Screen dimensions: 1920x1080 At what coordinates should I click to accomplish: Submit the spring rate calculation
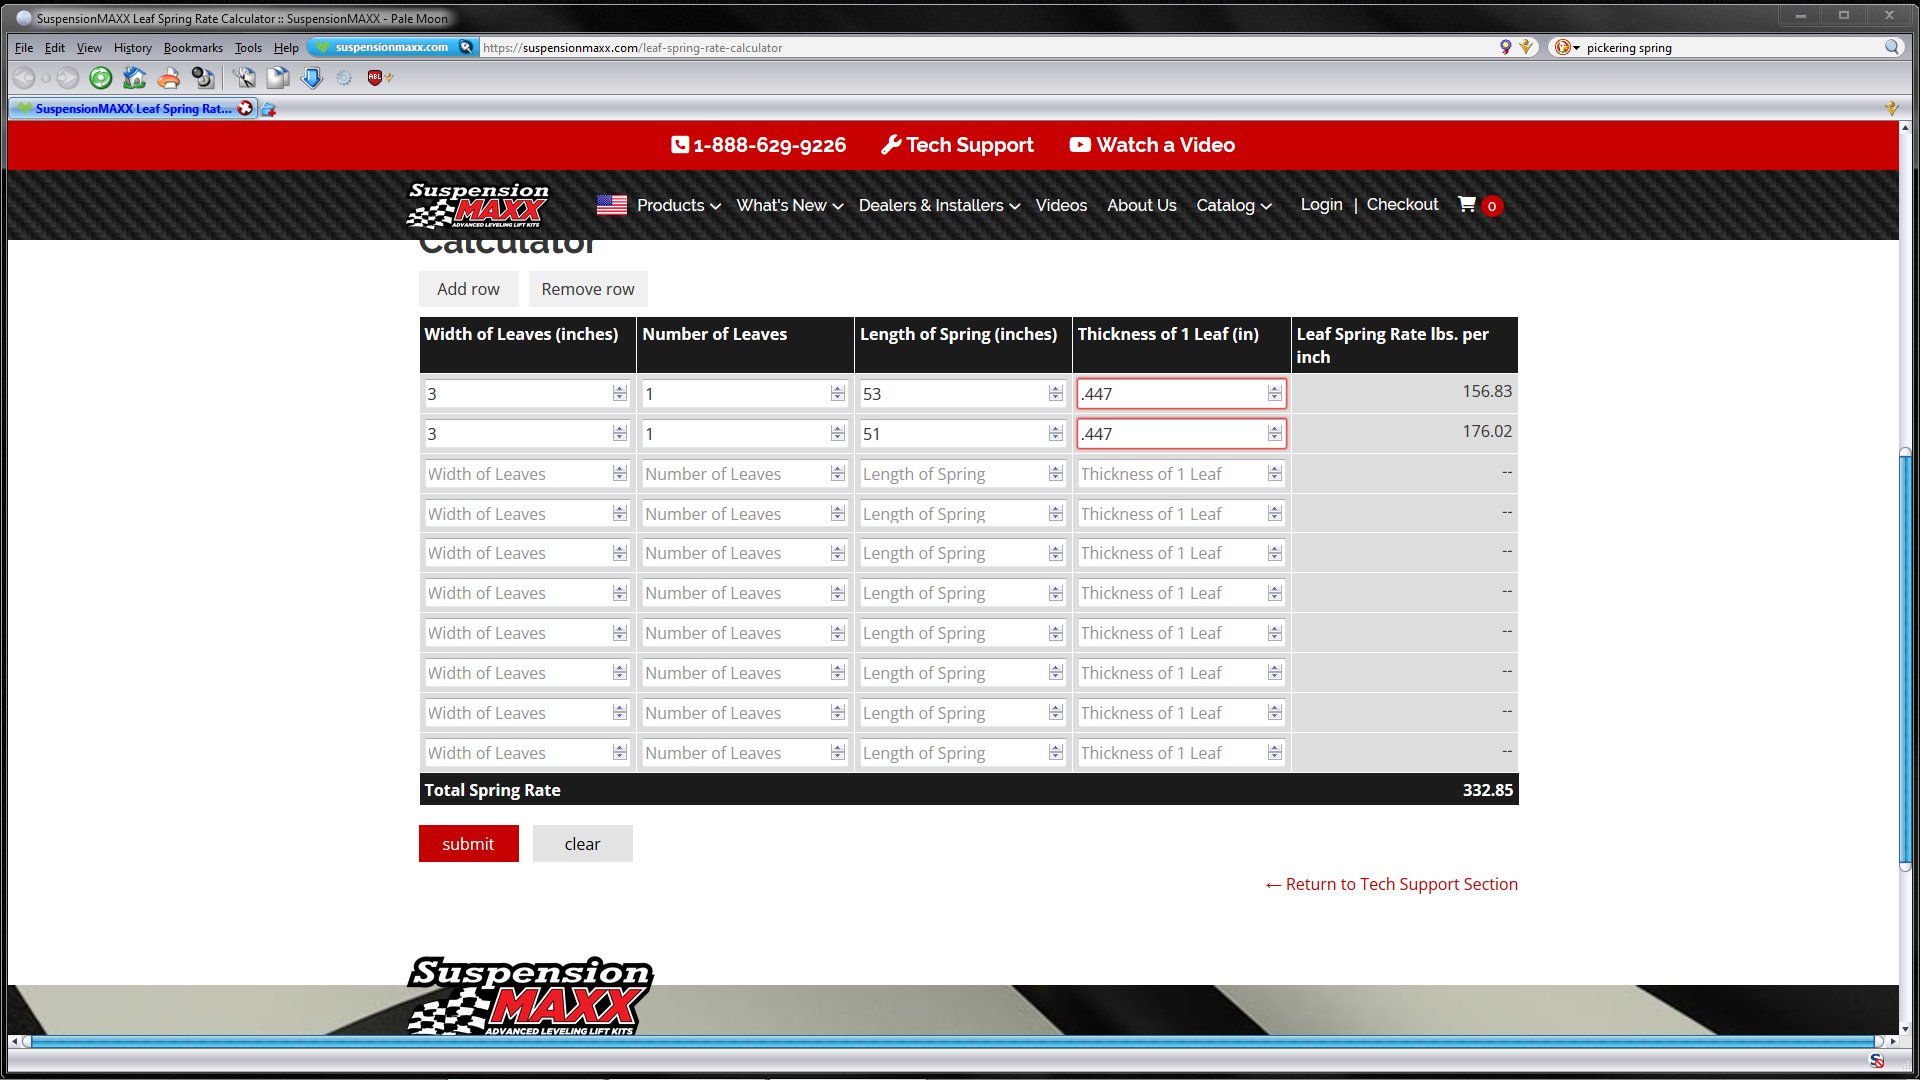point(468,843)
